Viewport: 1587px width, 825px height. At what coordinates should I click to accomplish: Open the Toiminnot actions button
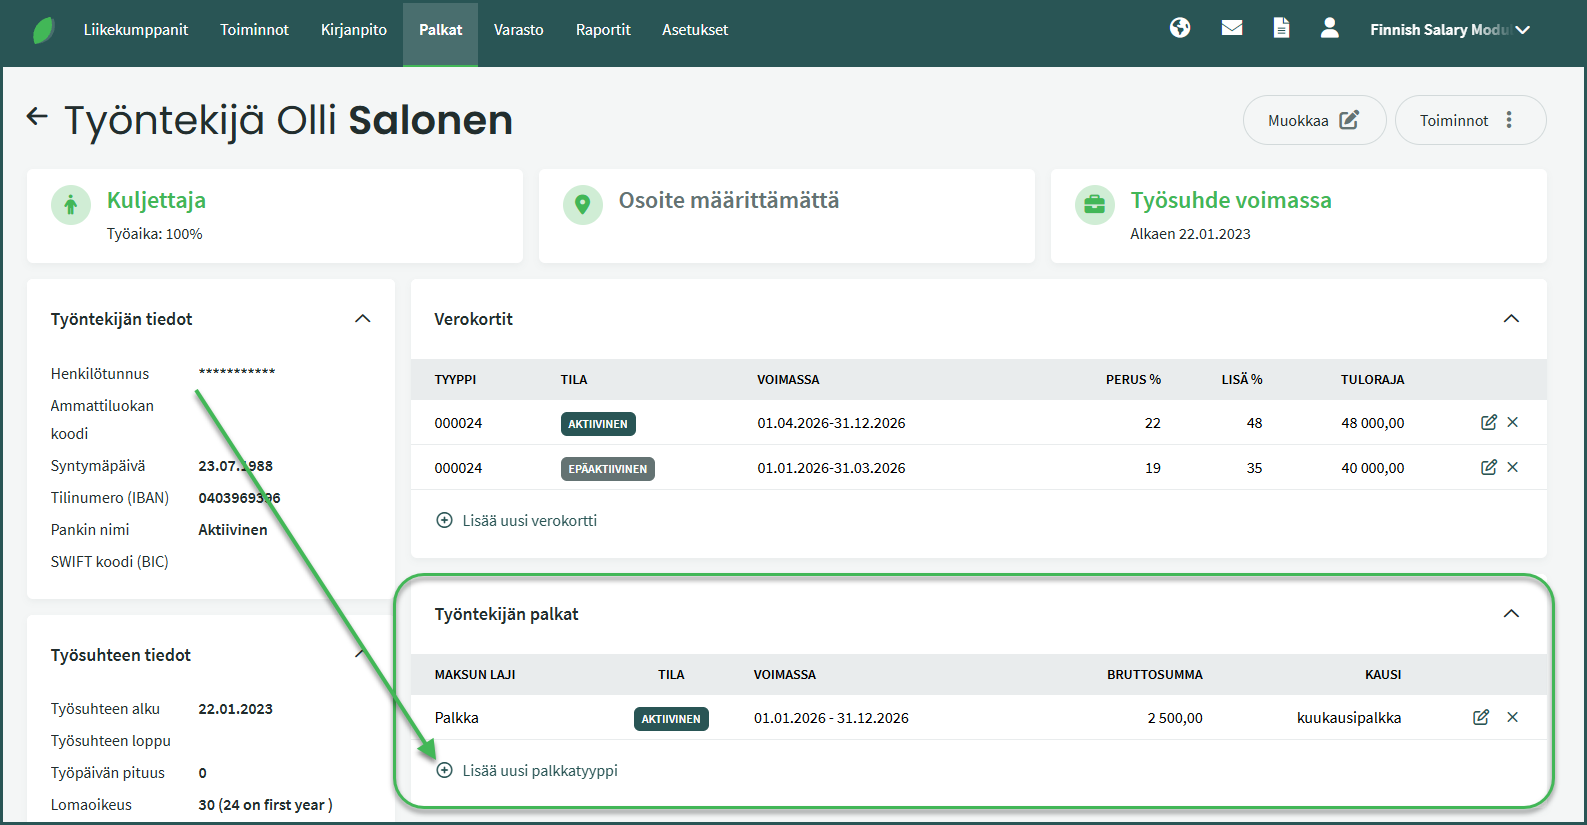click(x=1469, y=120)
